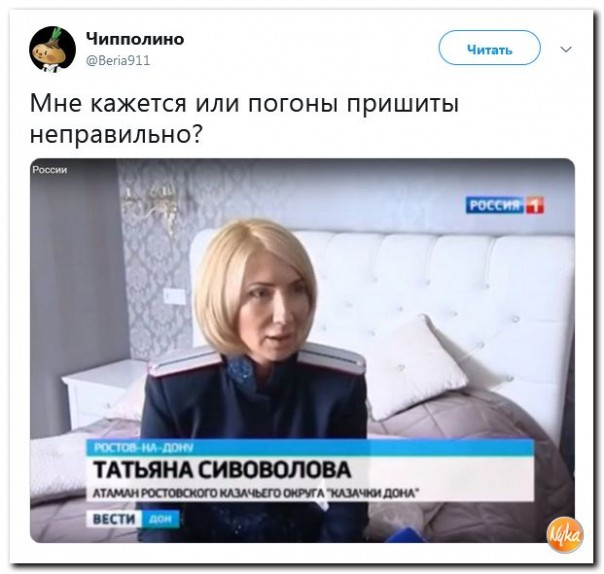Click the Россия 1 channel logo

point(505,205)
